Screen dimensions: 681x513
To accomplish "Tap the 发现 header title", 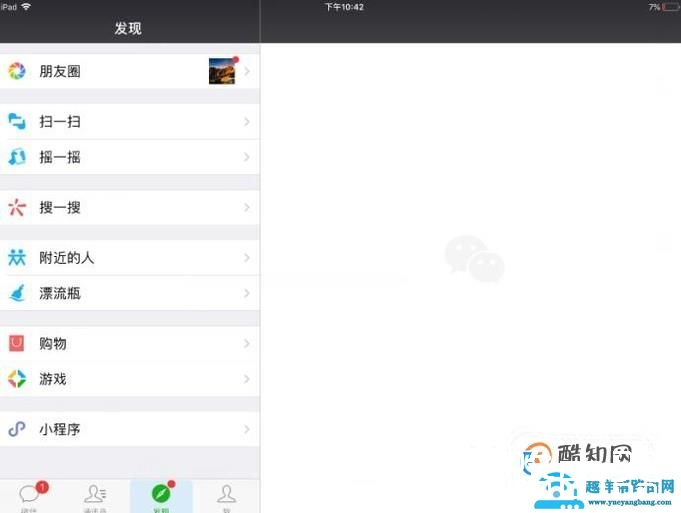I will [x=128, y=28].
